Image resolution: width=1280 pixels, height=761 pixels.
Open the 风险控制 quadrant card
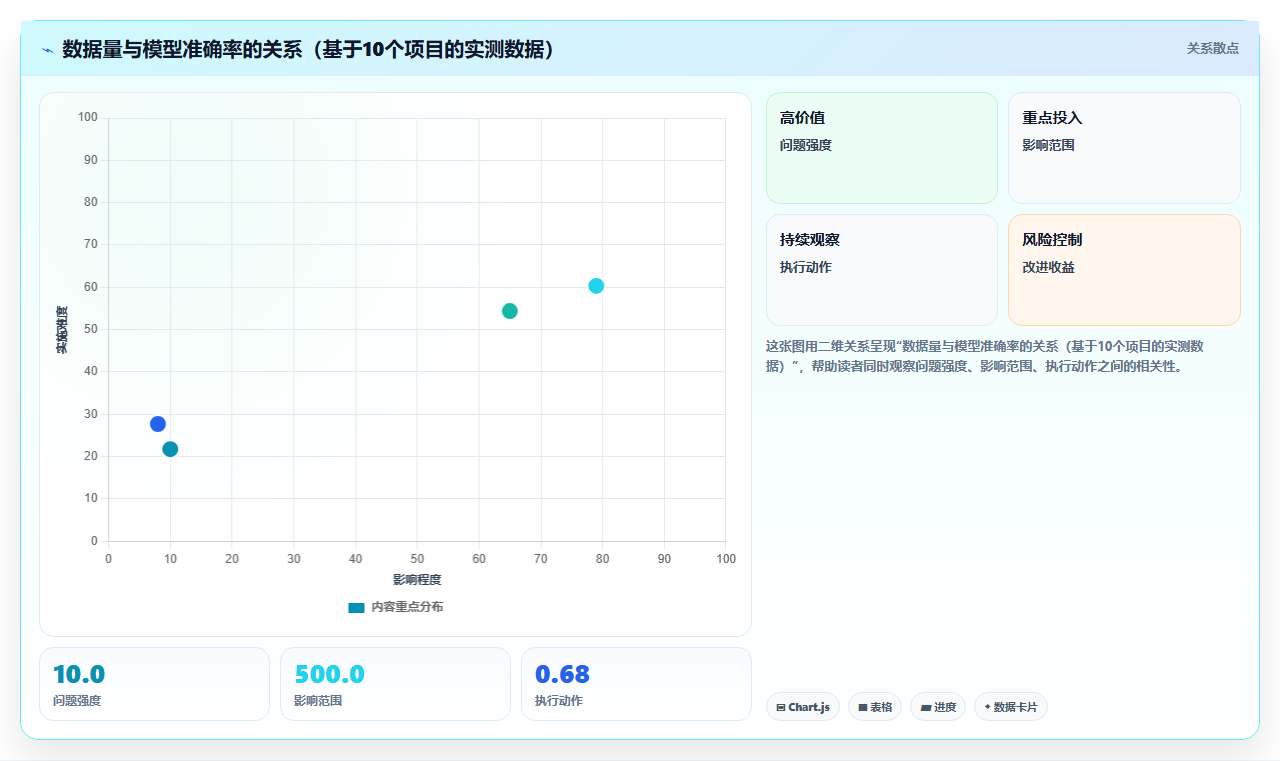click(1124, 270)
